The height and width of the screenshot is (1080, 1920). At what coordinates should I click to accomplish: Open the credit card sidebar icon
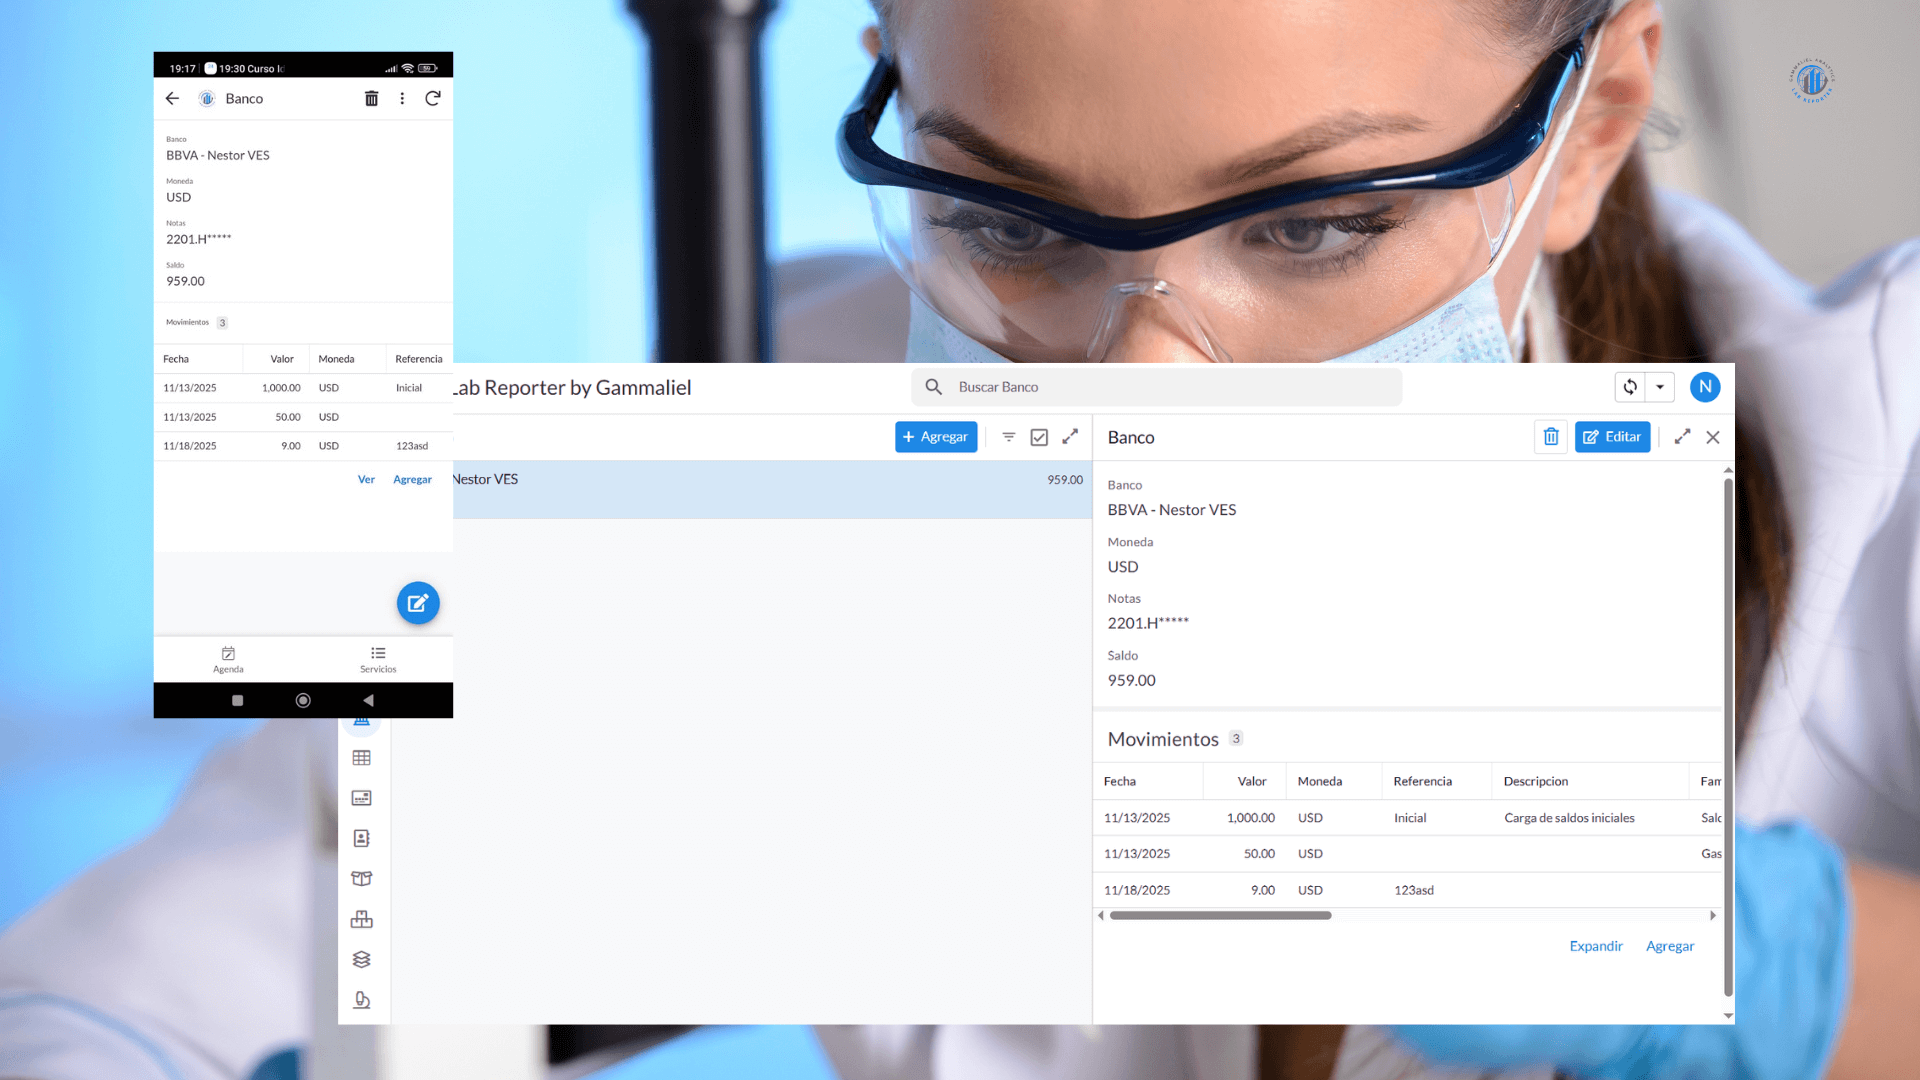362,798
